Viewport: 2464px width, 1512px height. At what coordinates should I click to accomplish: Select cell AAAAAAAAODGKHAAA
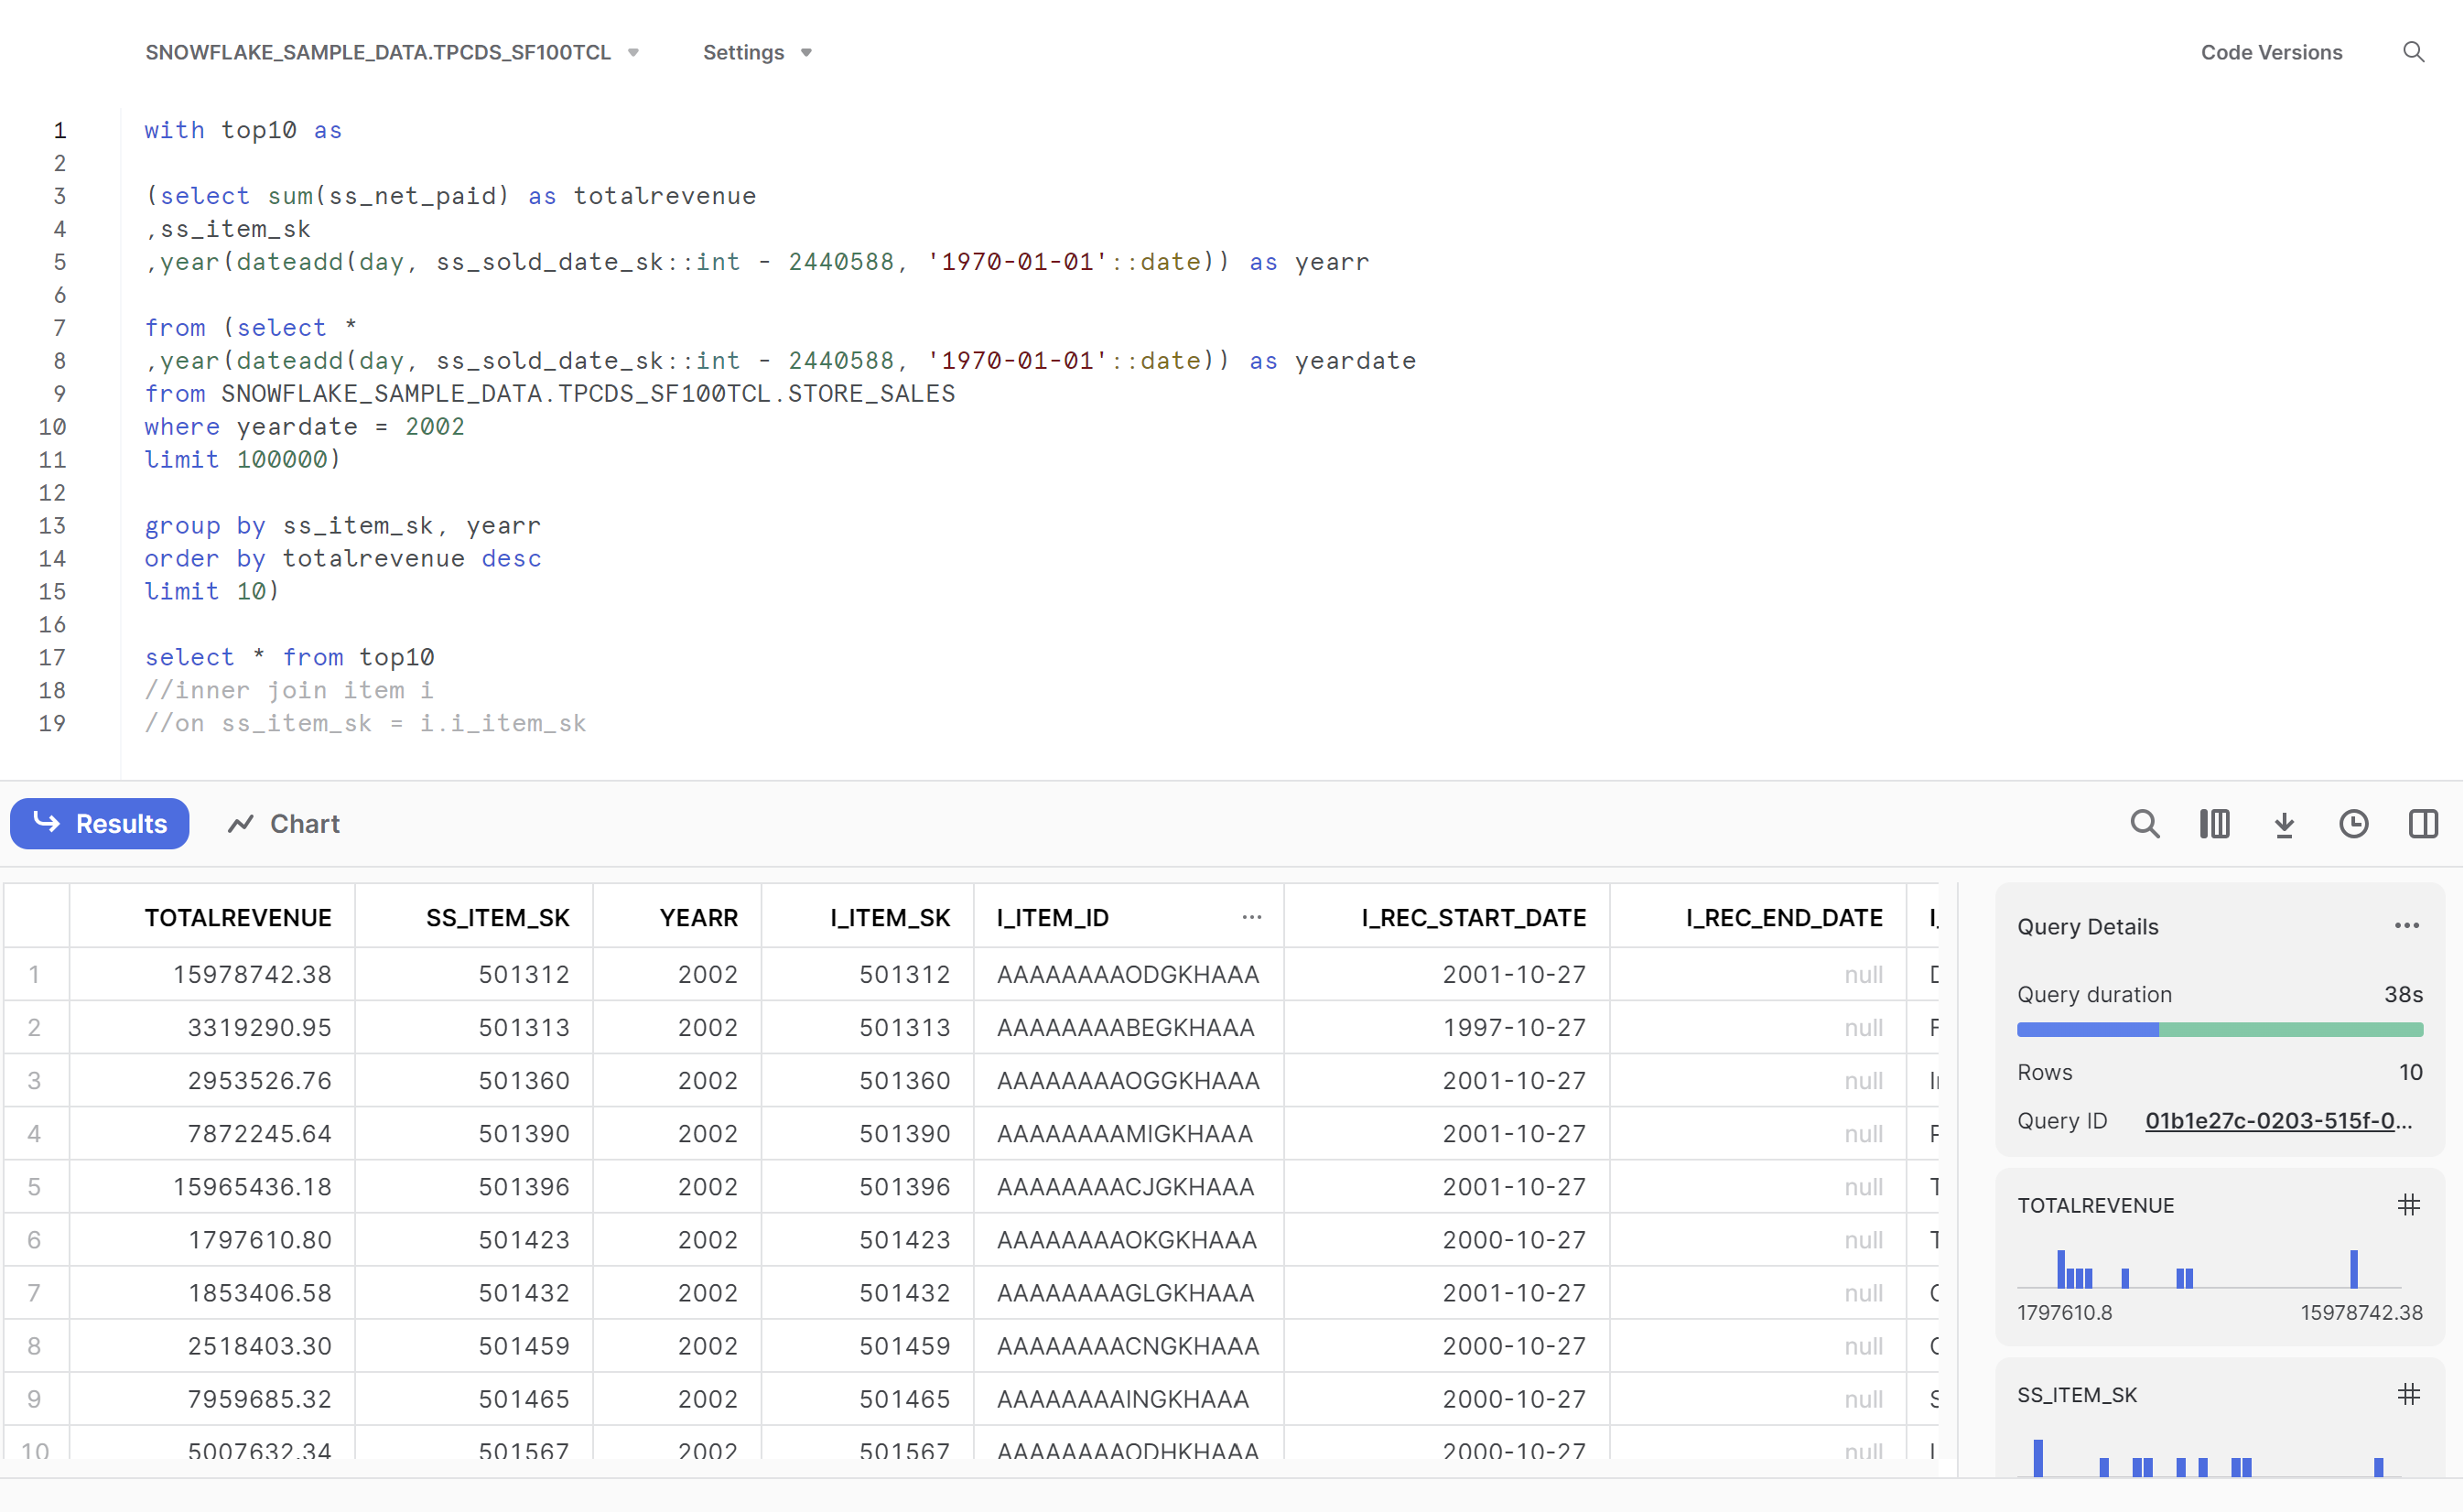(1129, 975)
